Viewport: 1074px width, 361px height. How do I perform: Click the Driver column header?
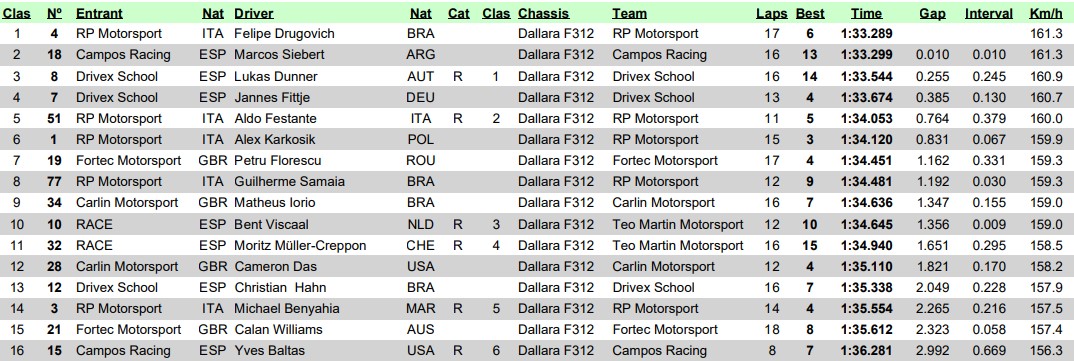point(254,13)
